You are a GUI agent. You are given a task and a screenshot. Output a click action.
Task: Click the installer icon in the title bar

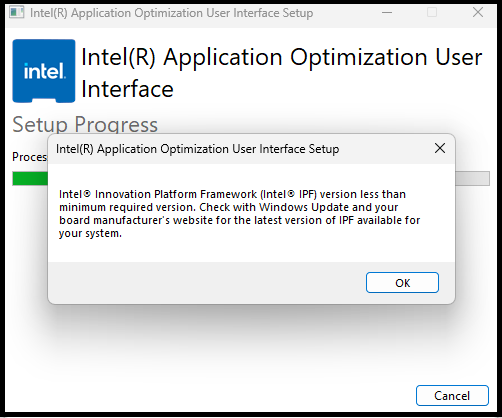point(17,13)
